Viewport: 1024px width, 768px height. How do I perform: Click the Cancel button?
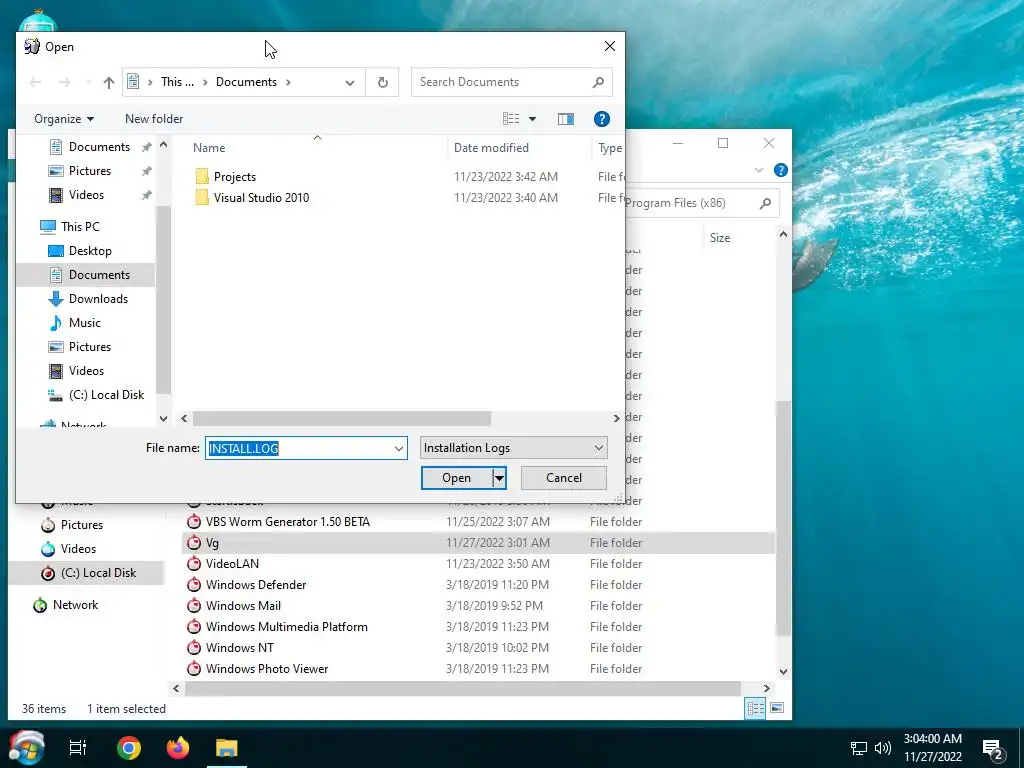click(x=564, y=478)
